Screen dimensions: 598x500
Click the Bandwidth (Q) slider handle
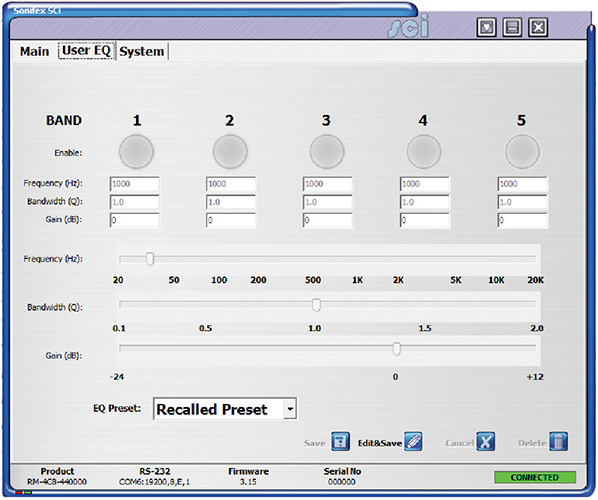pos(316,305)
